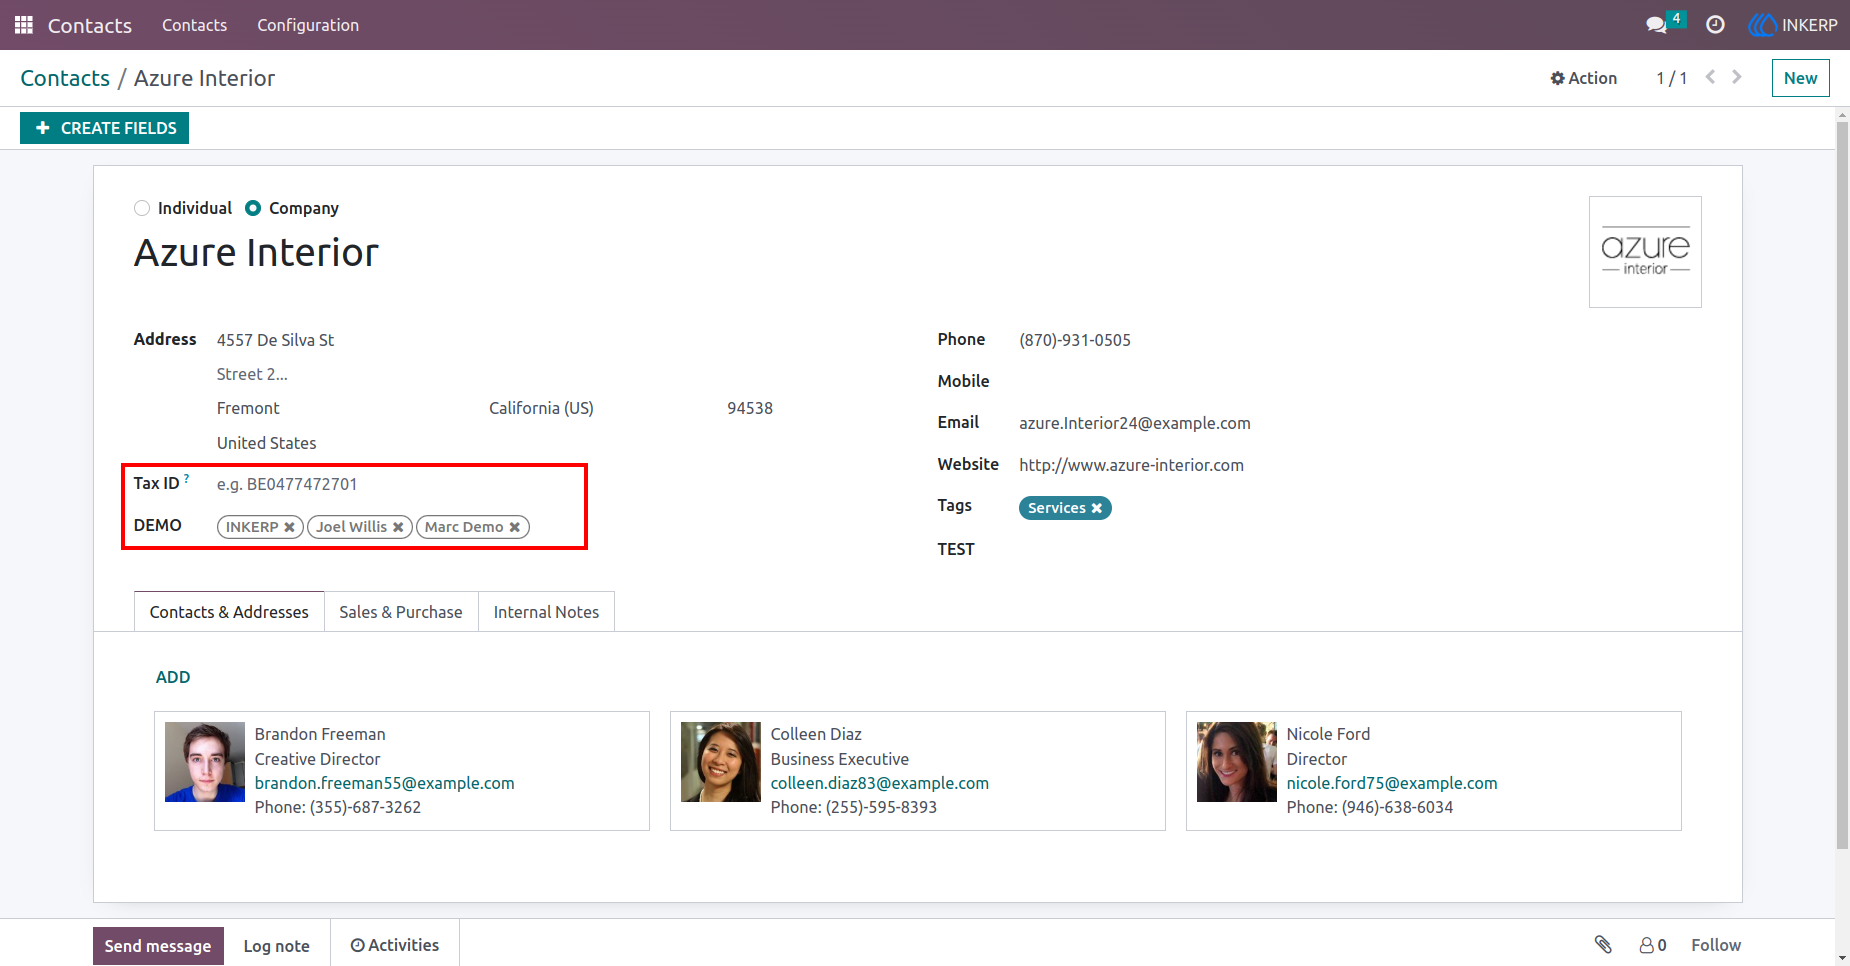Open the activities clock icon in navbar
This screenshot has height=966, width=1850.
coord(1715,25)
